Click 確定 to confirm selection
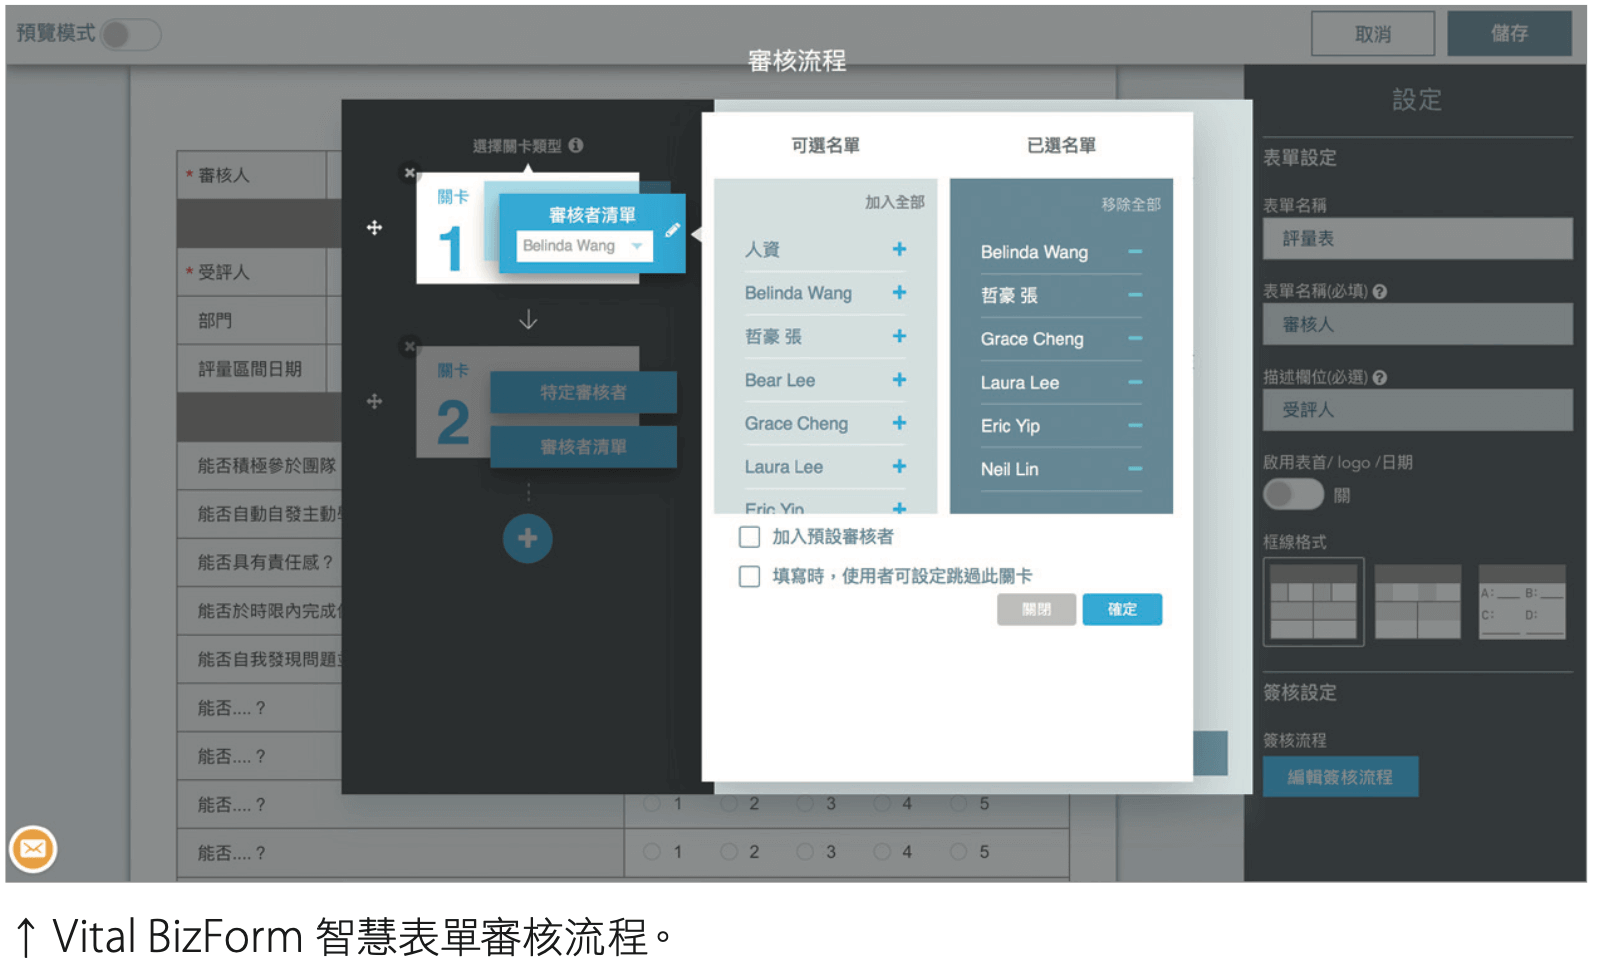Screen dimensions: 1598x958 pyautogui.click(x=1122, y=609)
